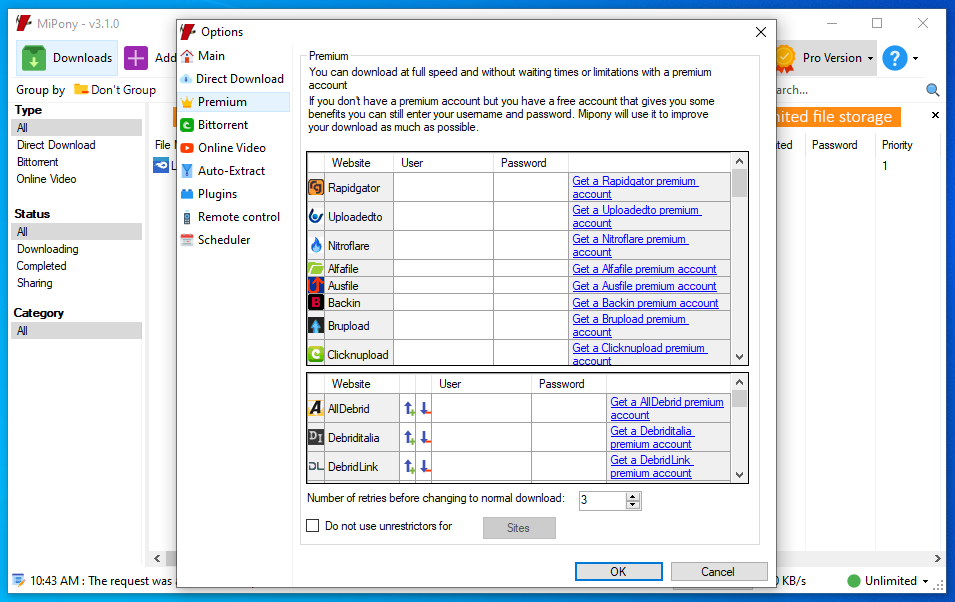Open the Unlimited speed dropdown

tap(925, 581)
